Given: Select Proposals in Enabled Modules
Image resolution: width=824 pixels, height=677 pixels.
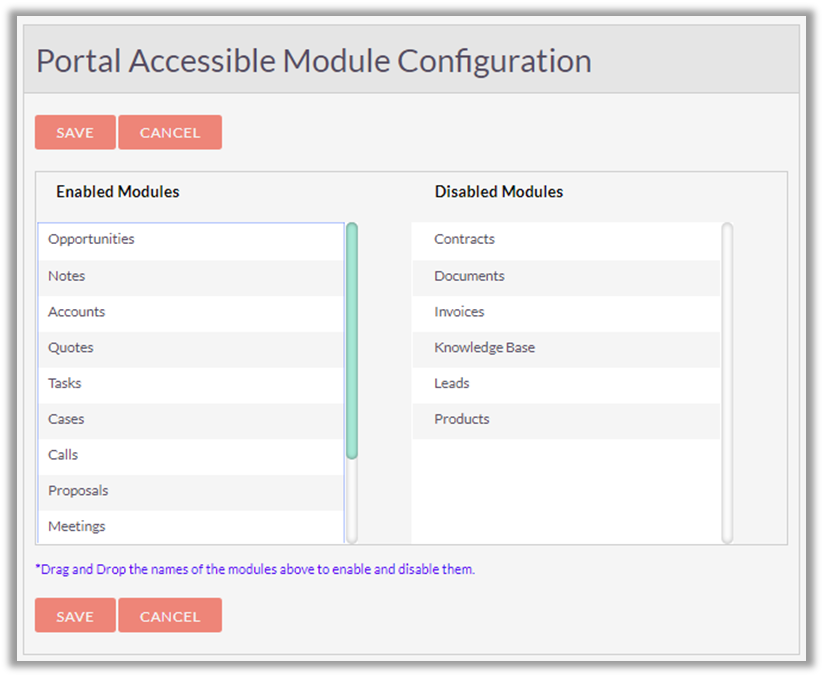Looking at the screenshot, I should tap(78, 491).
